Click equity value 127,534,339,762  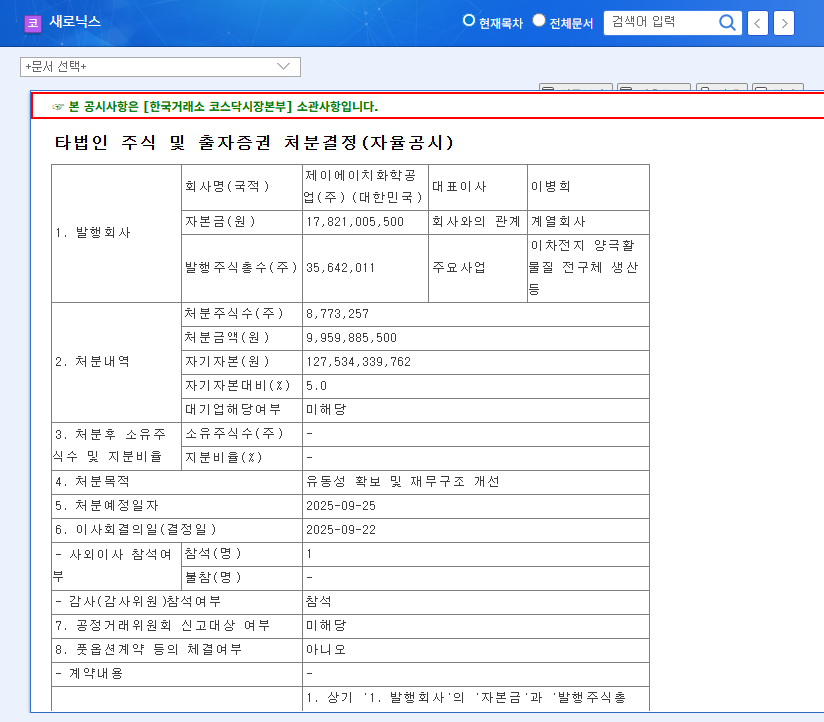click(358, 362)
